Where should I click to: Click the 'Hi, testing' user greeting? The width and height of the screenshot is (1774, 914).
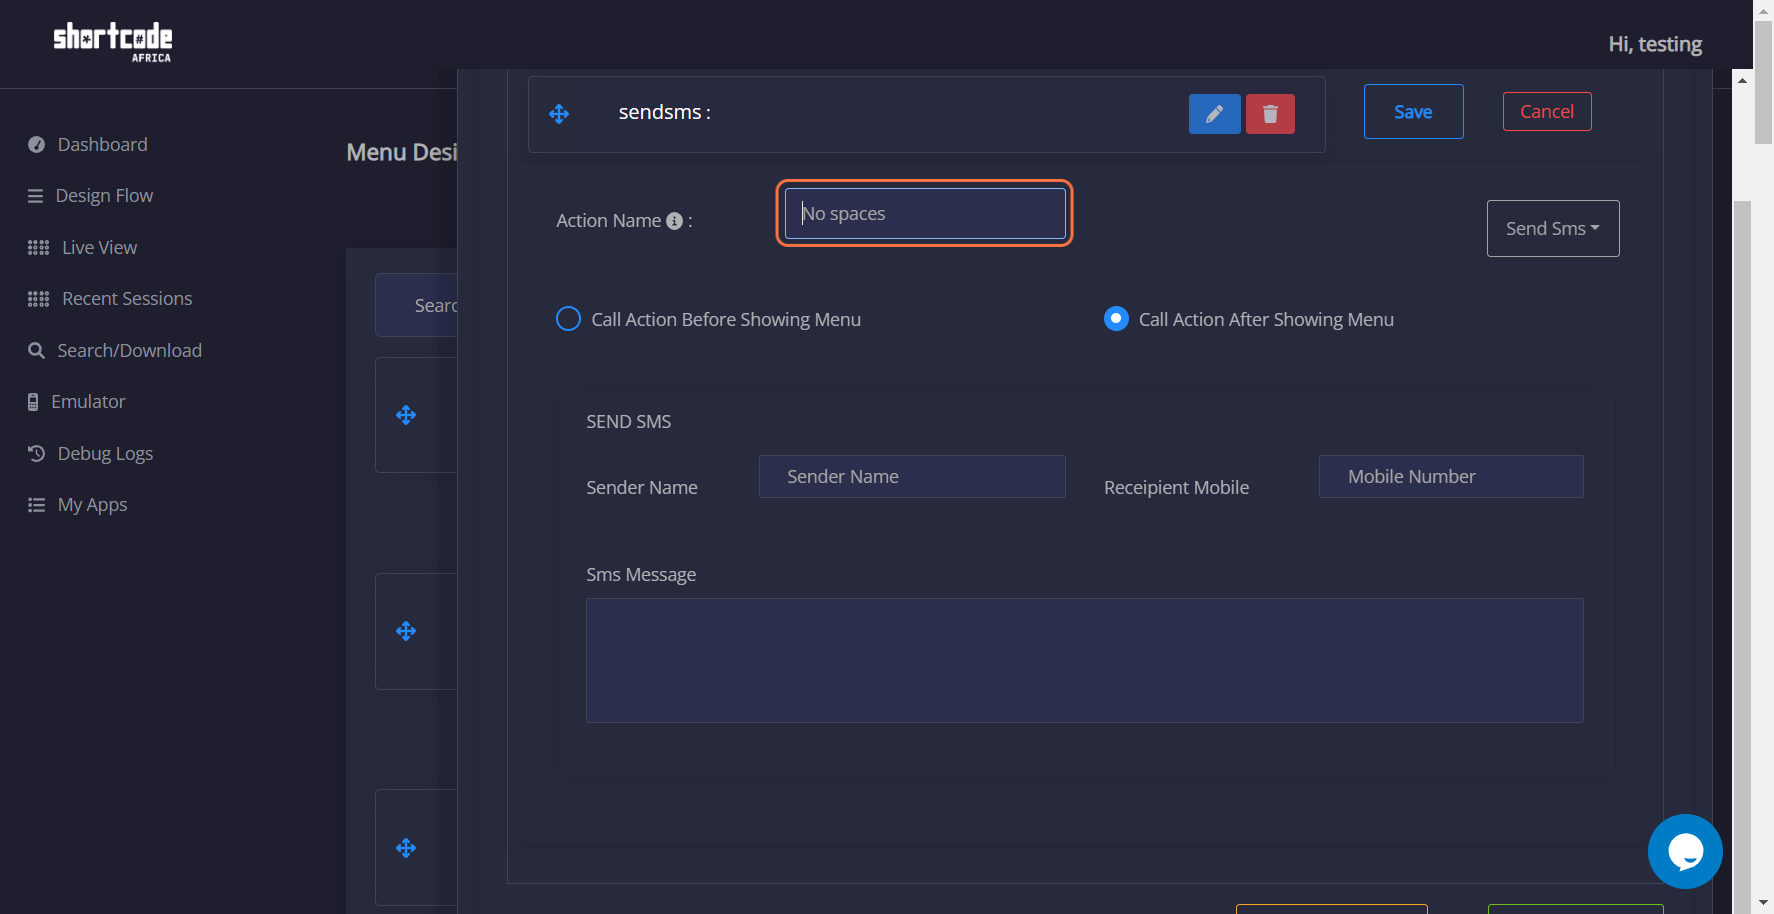[x=1655, y=44]
